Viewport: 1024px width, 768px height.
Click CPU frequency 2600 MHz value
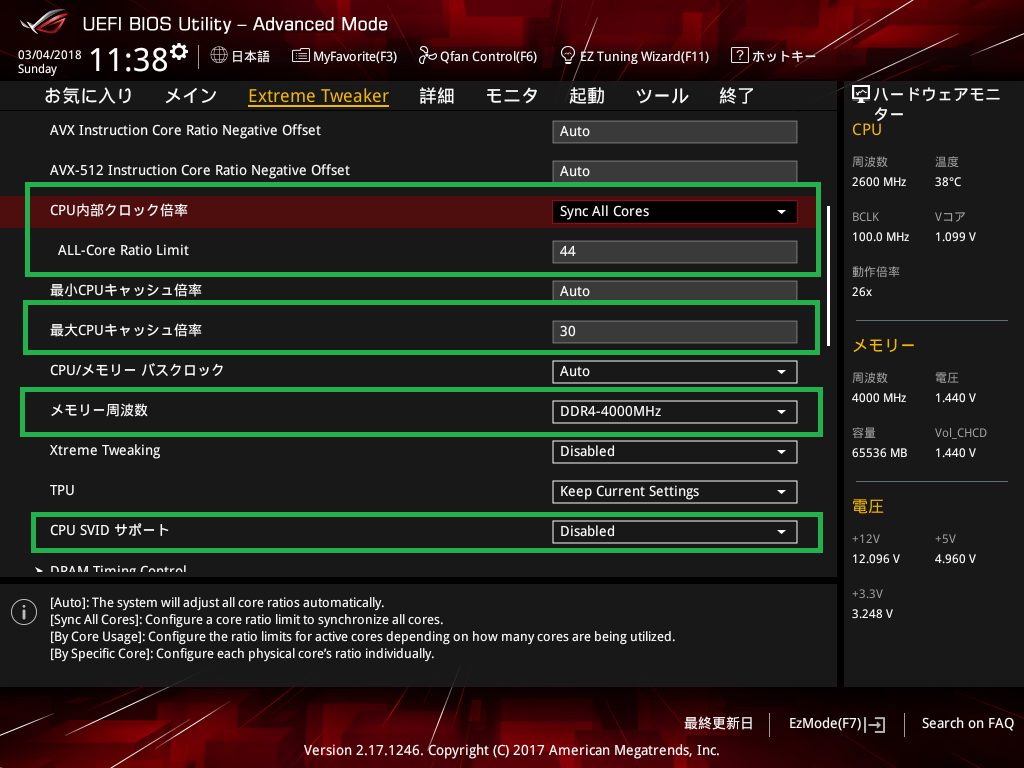click(879, 182)
